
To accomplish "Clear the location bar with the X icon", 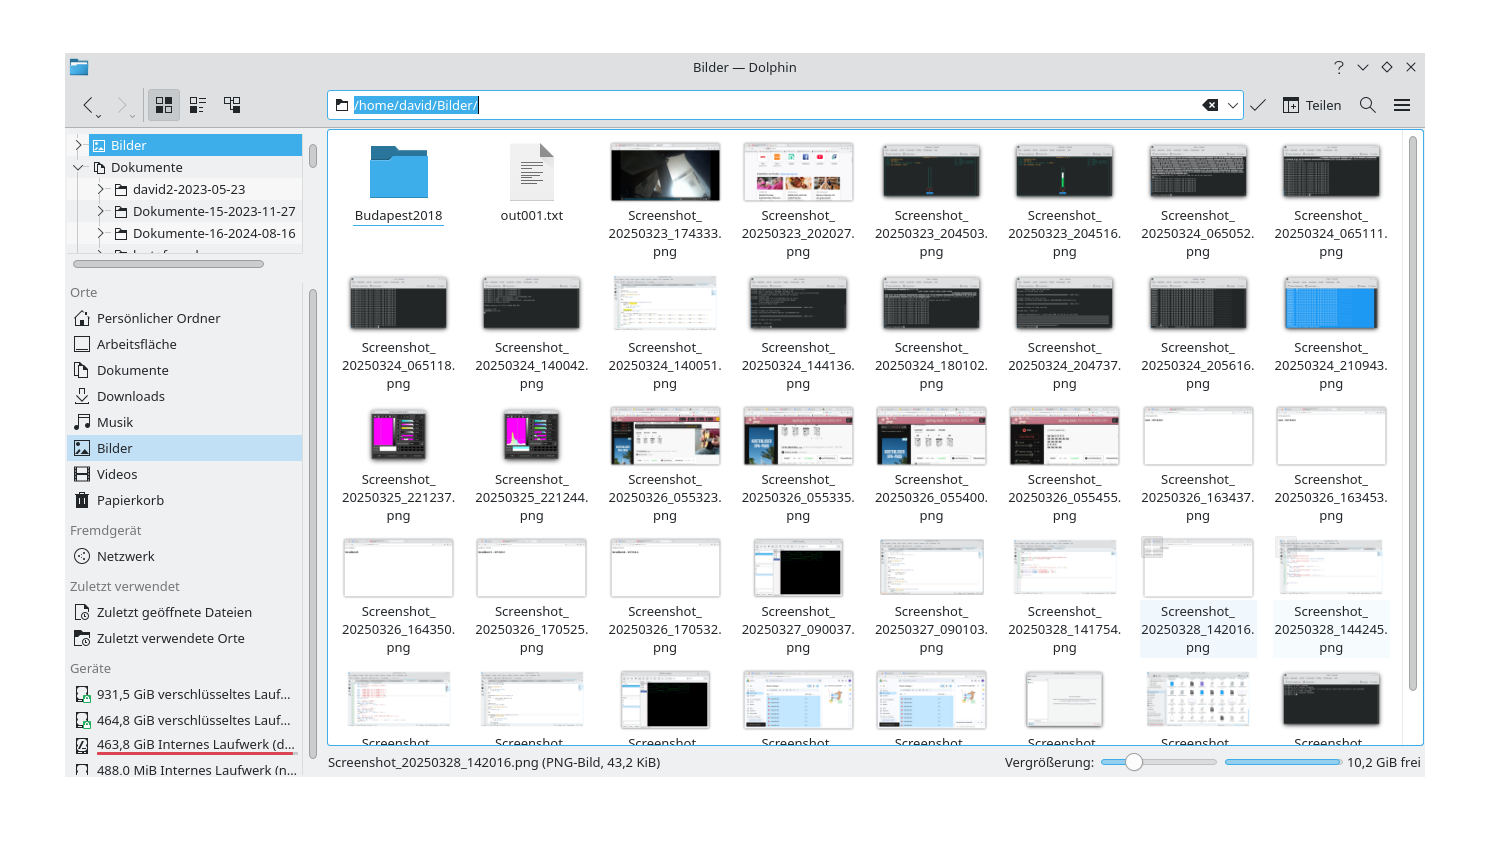I will click(1210, 104).
